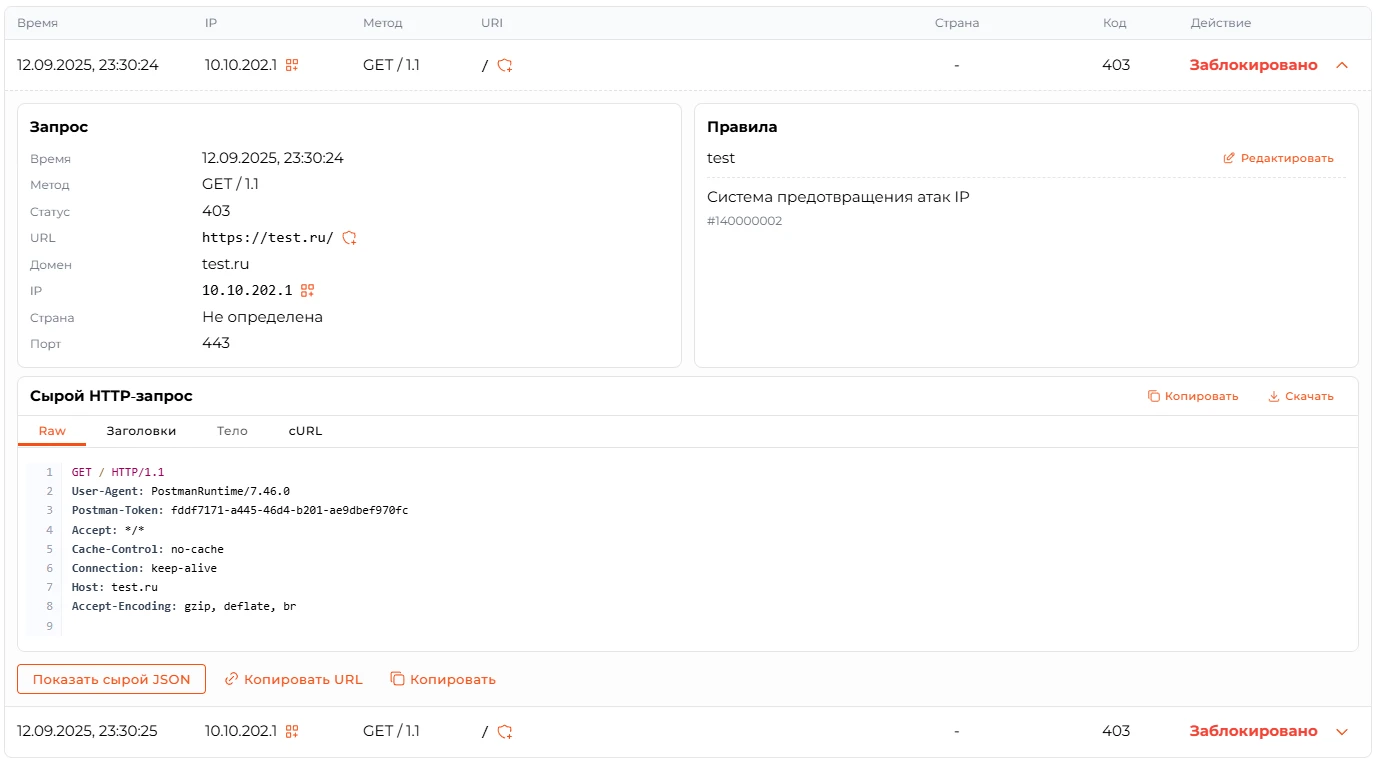
Task: Click the Код column header
Action: (1115, 23)
